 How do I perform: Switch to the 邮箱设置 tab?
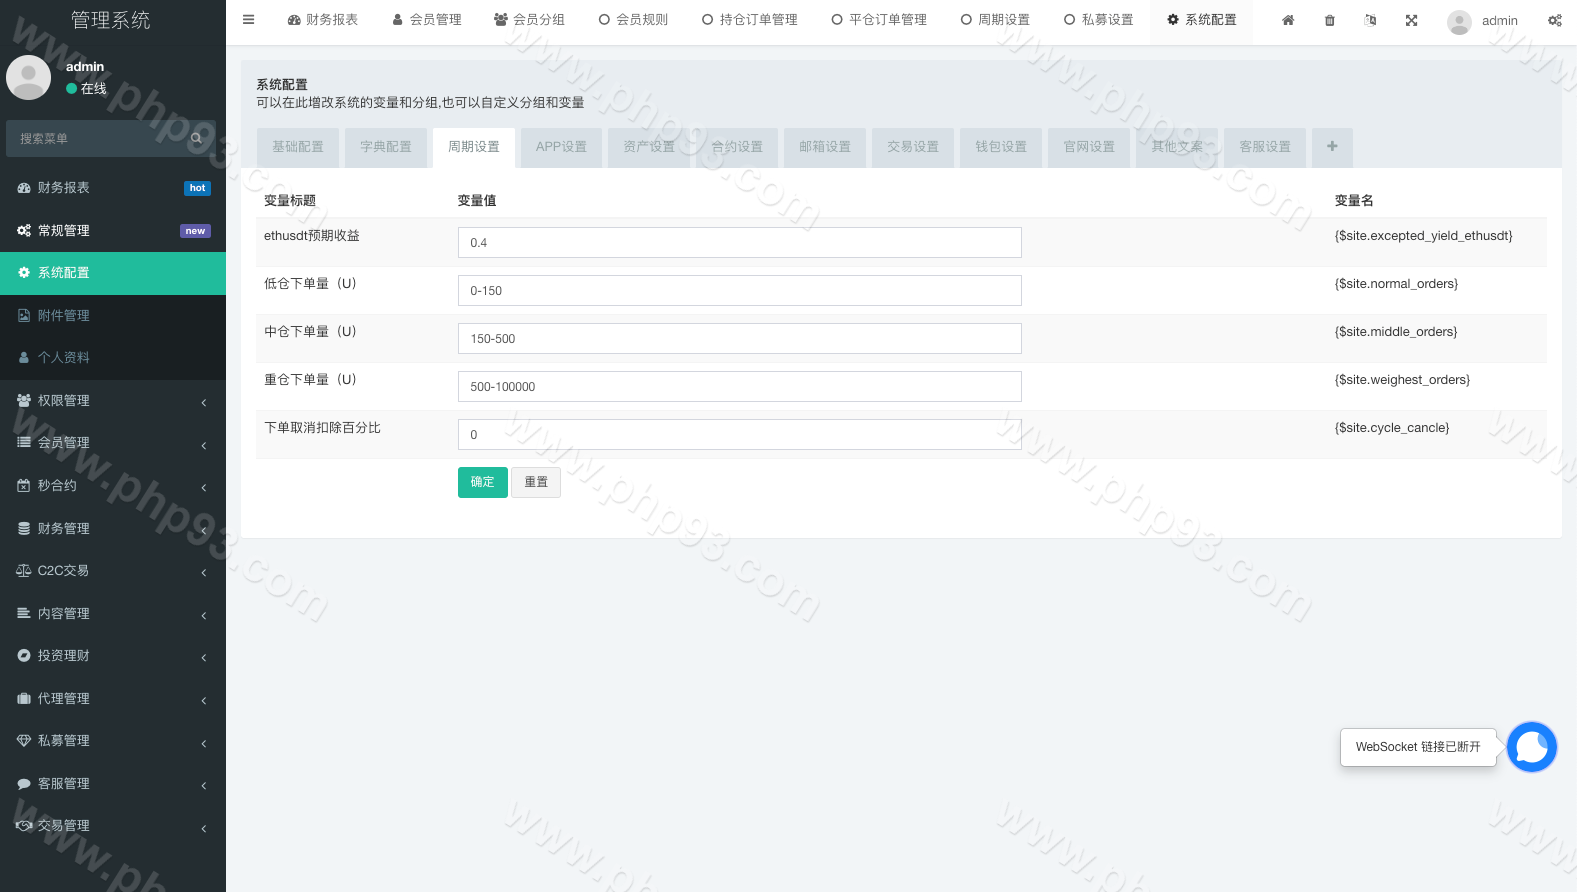[825, 147]
